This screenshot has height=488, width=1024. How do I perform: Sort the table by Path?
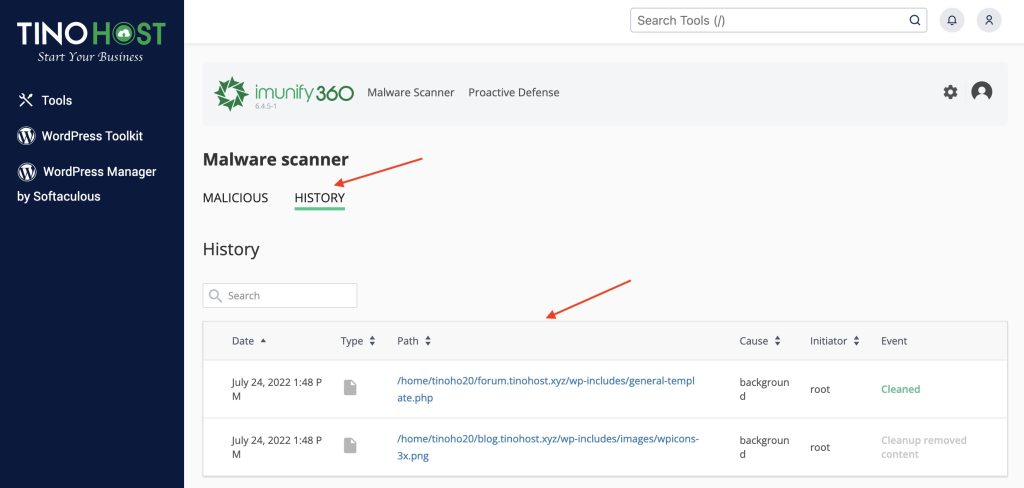coord(414,341)
